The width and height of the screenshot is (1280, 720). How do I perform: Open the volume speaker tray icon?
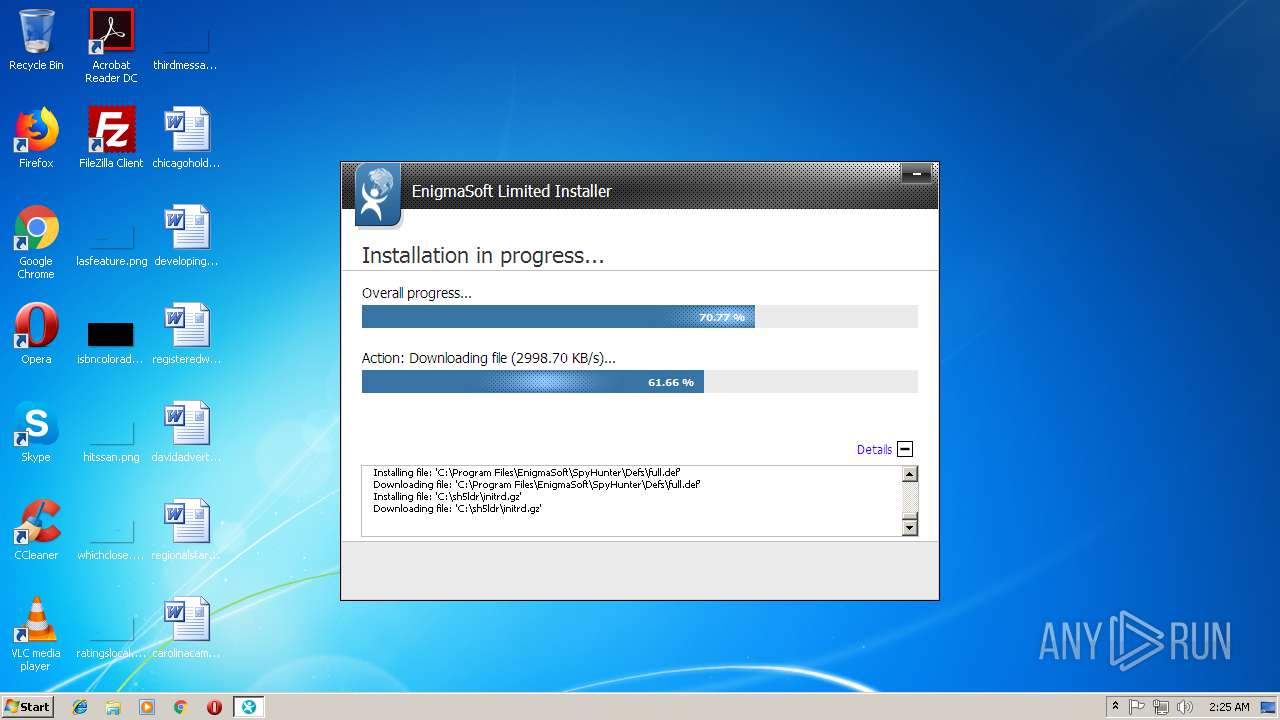1185,707
